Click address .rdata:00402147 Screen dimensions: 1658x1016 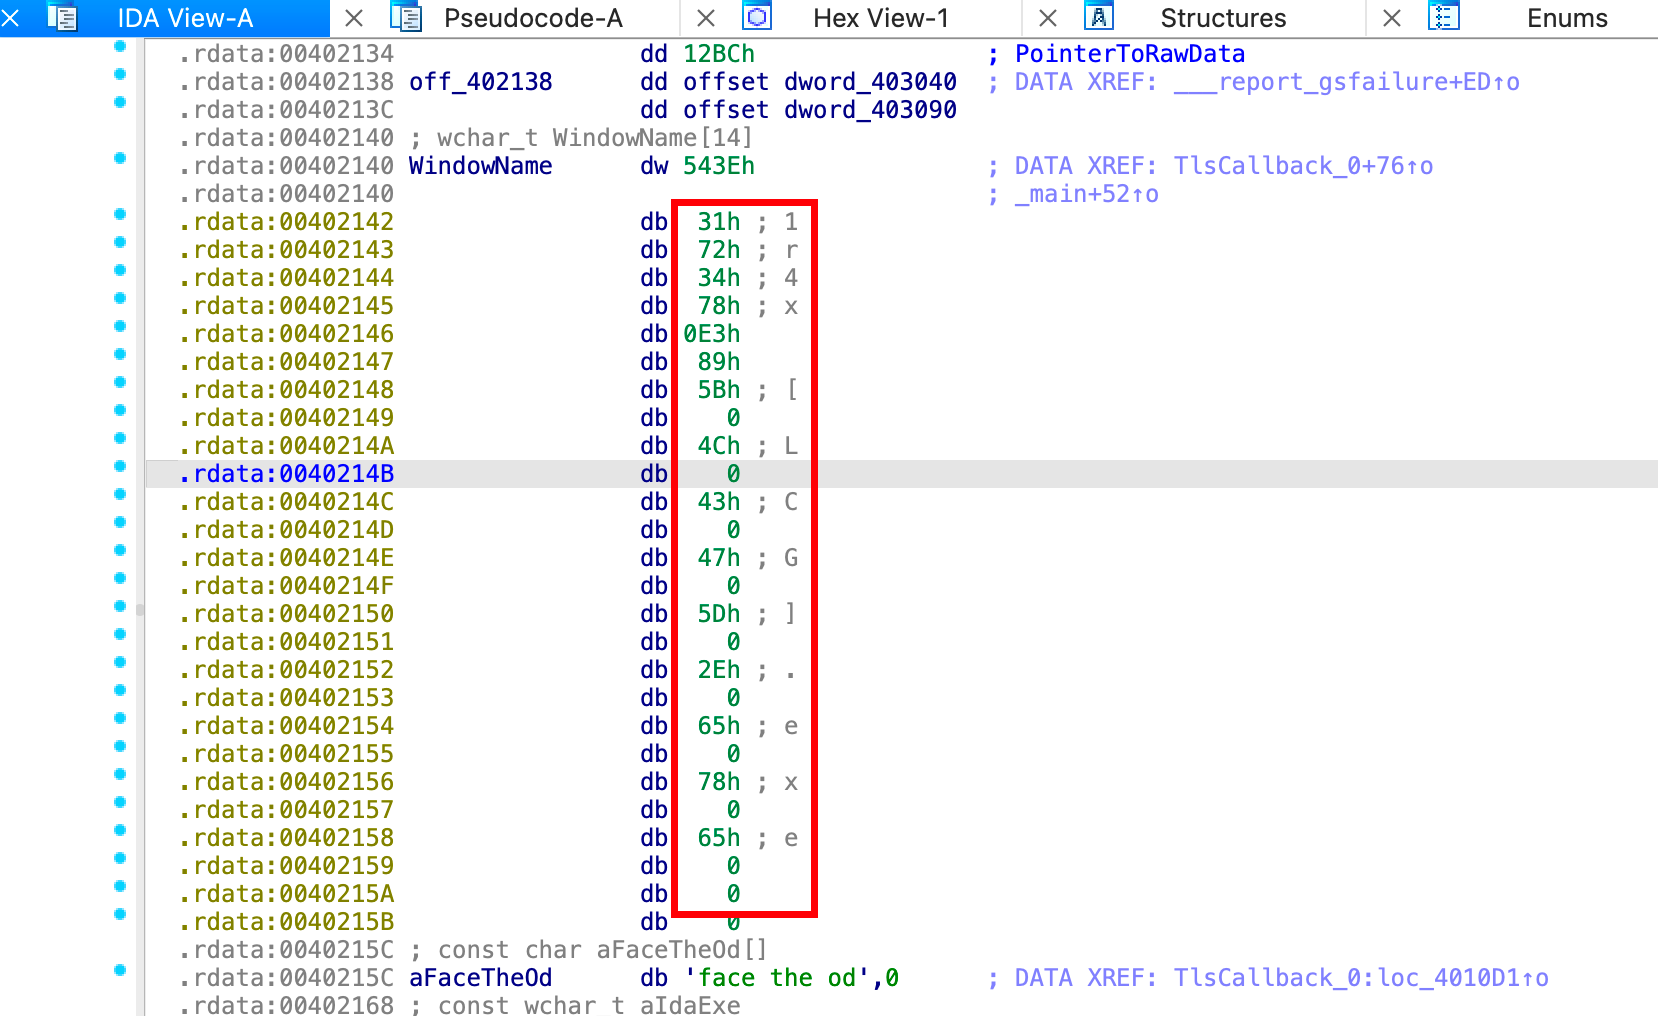[x=287, y=362]
